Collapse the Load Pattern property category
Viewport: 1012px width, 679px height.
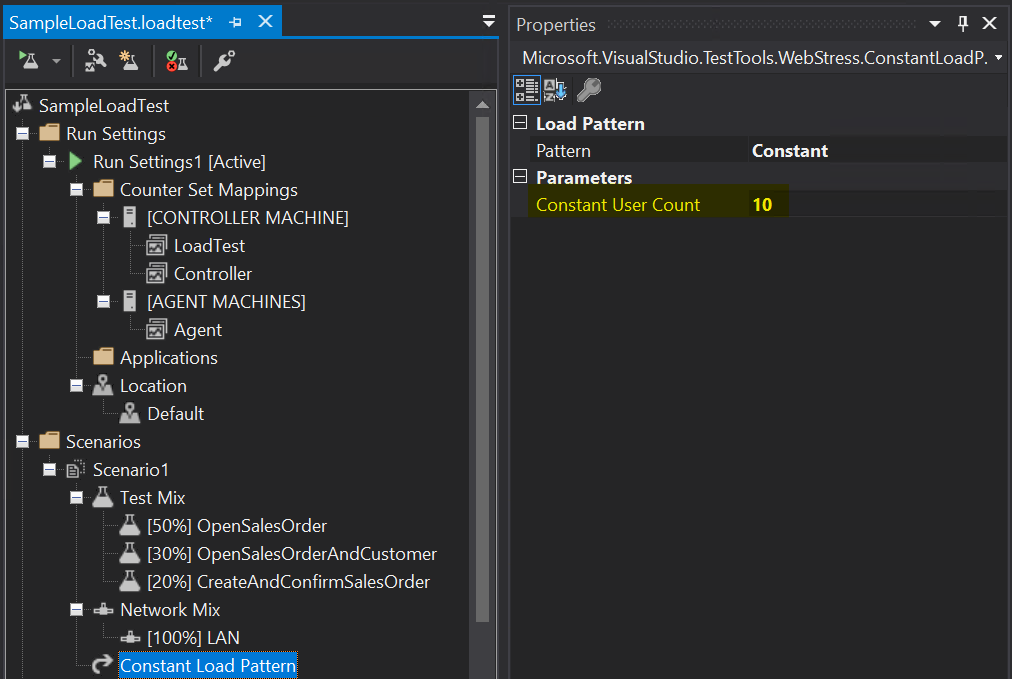pyautogui.click(x=520, y=123)
